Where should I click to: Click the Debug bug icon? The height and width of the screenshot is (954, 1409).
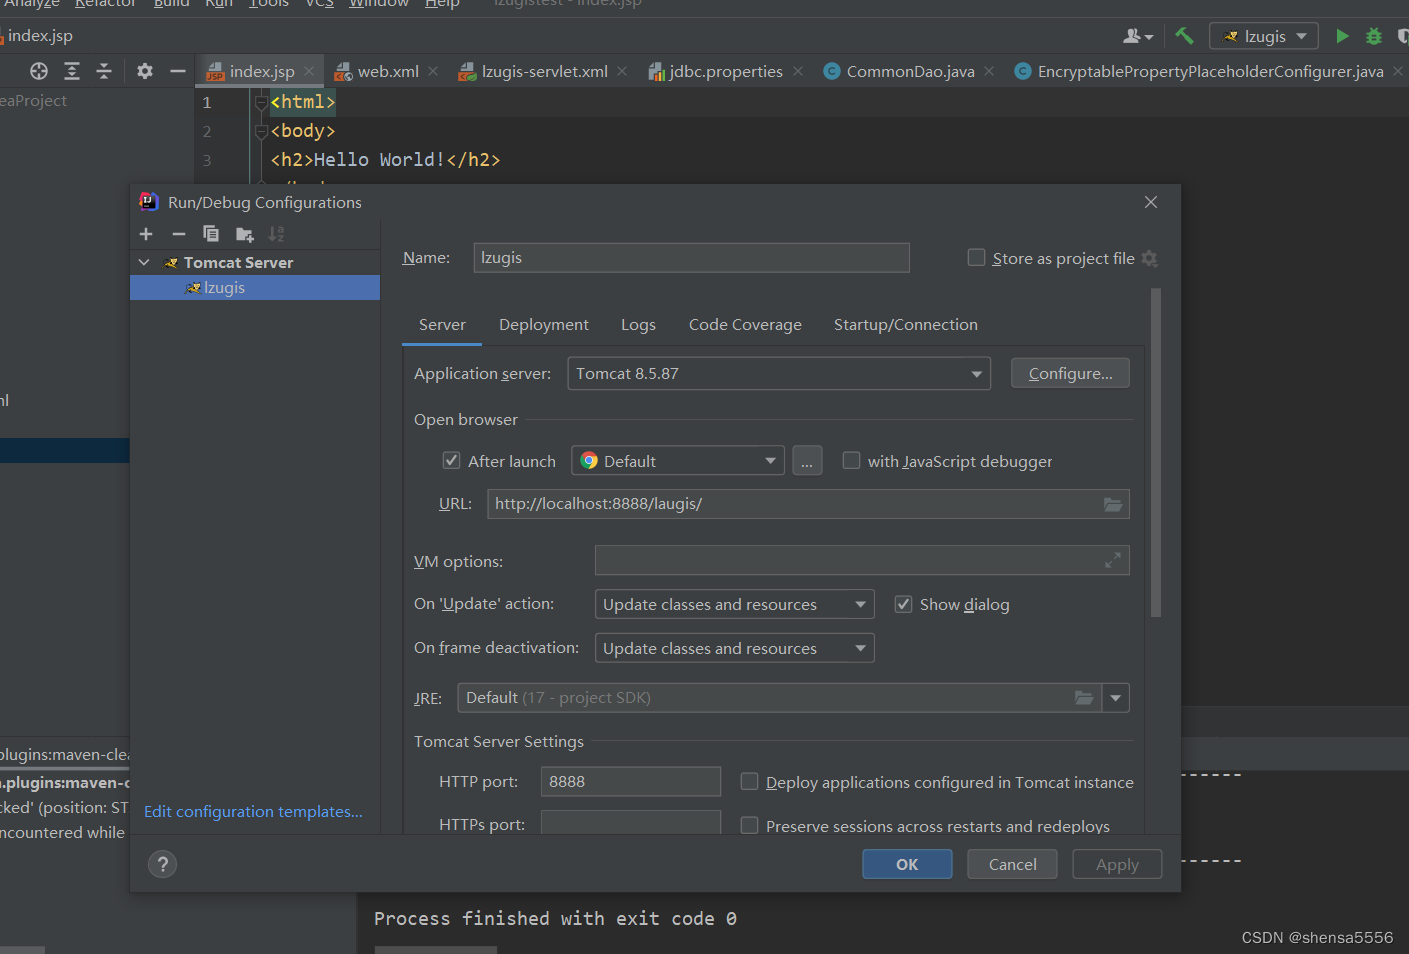1374,36
